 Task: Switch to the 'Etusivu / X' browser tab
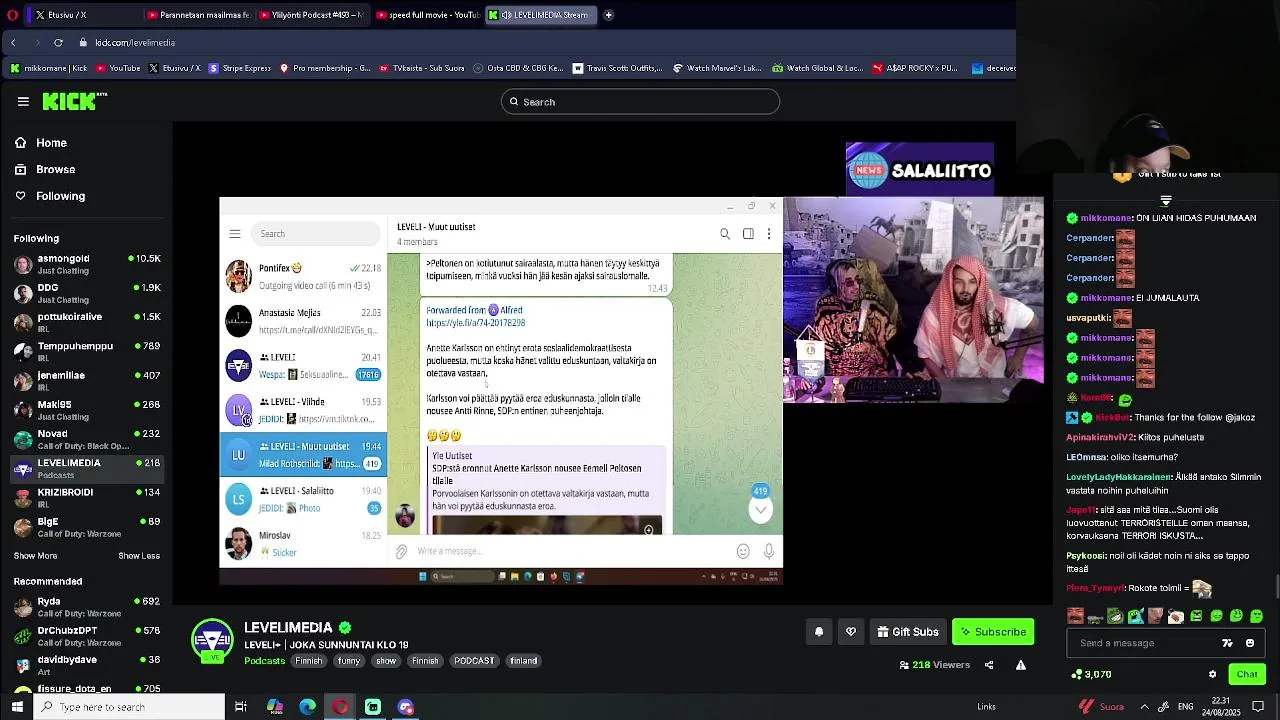click(82, 15)
